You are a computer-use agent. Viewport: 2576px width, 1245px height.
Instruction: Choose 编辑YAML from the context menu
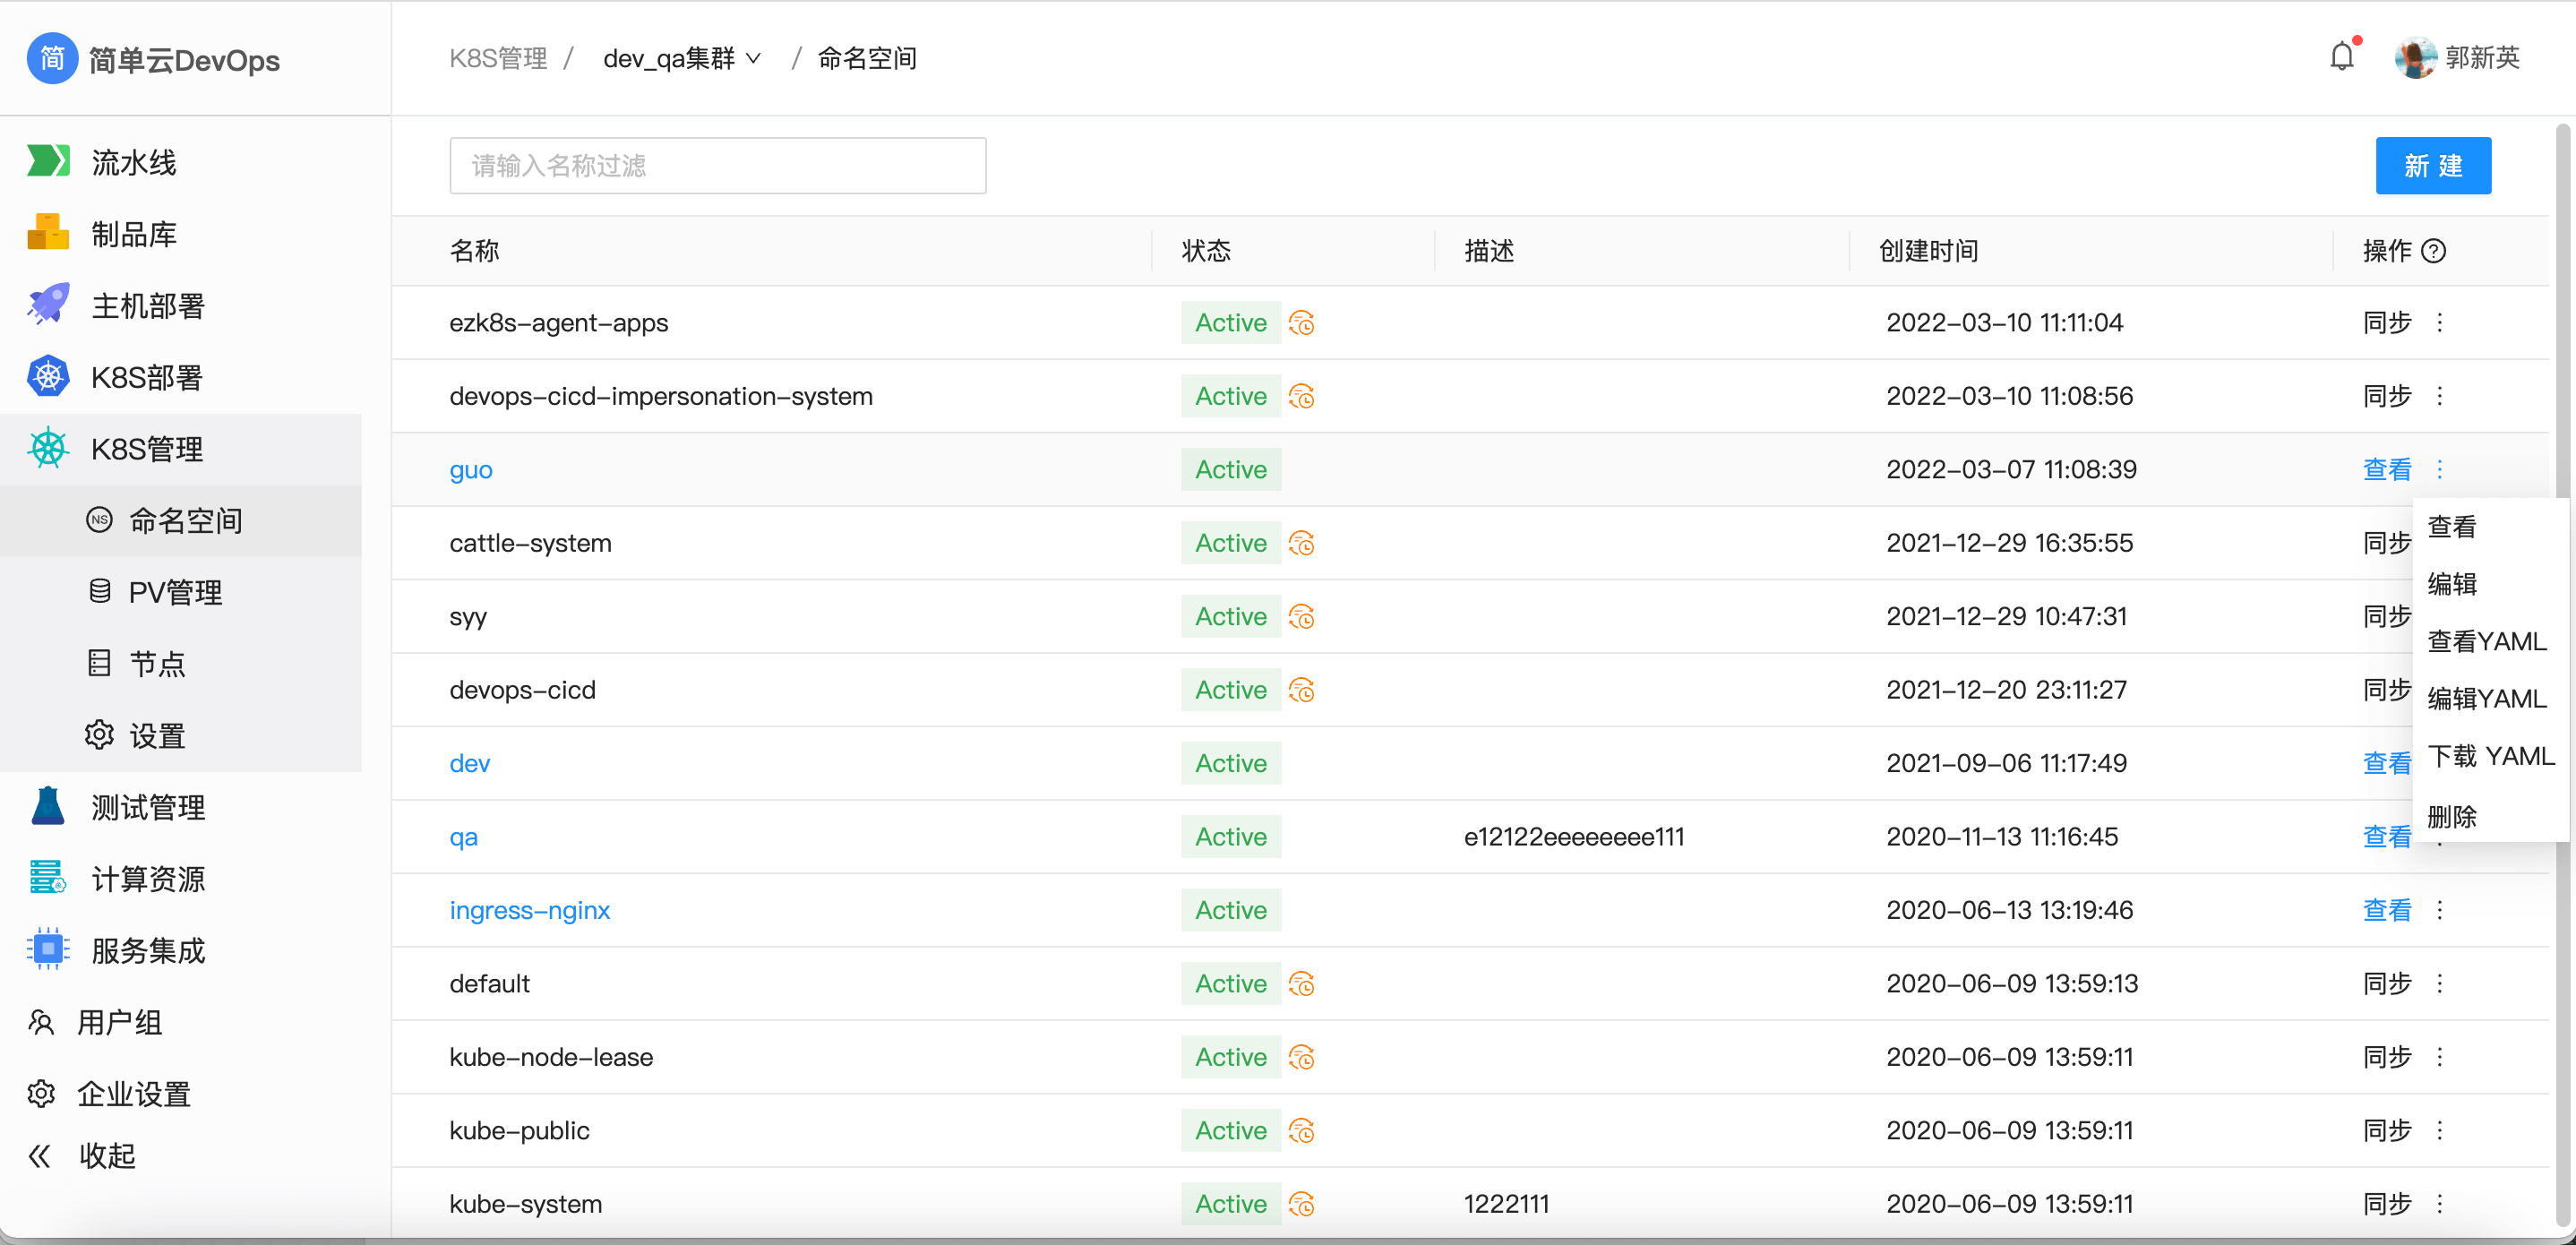point(2486,698)
